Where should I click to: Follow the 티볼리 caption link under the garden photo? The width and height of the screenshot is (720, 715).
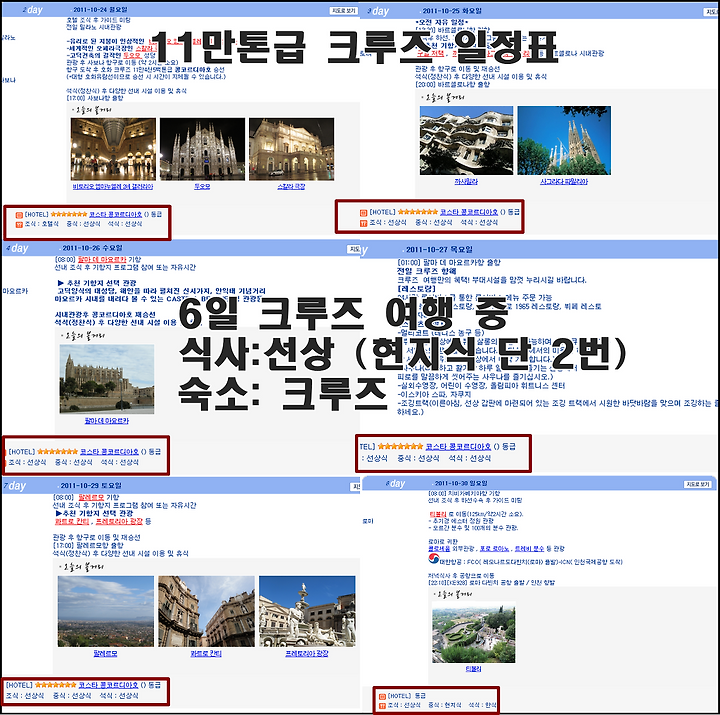473,669
